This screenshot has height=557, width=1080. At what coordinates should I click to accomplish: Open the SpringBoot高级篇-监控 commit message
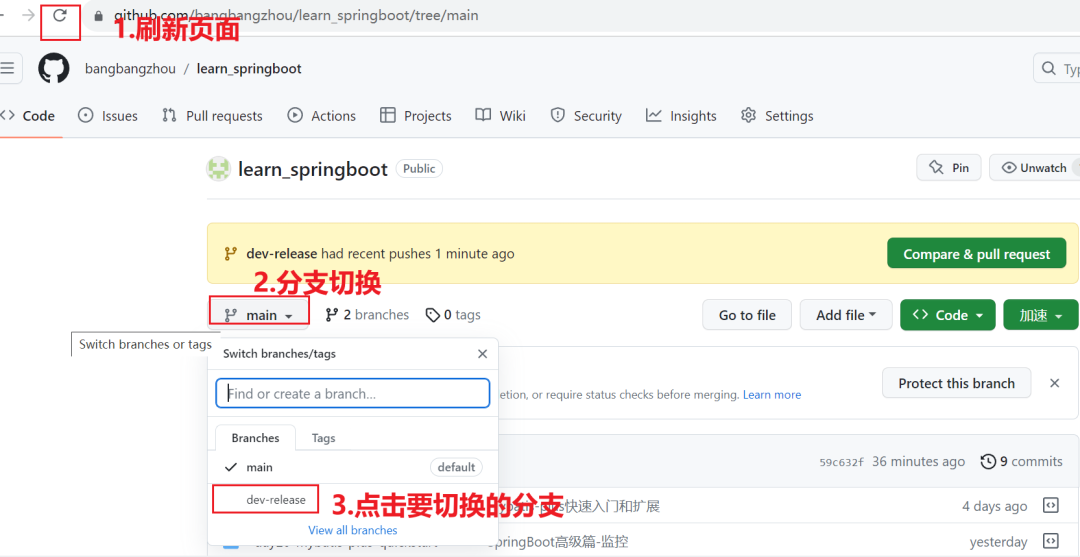coord(557,542)
